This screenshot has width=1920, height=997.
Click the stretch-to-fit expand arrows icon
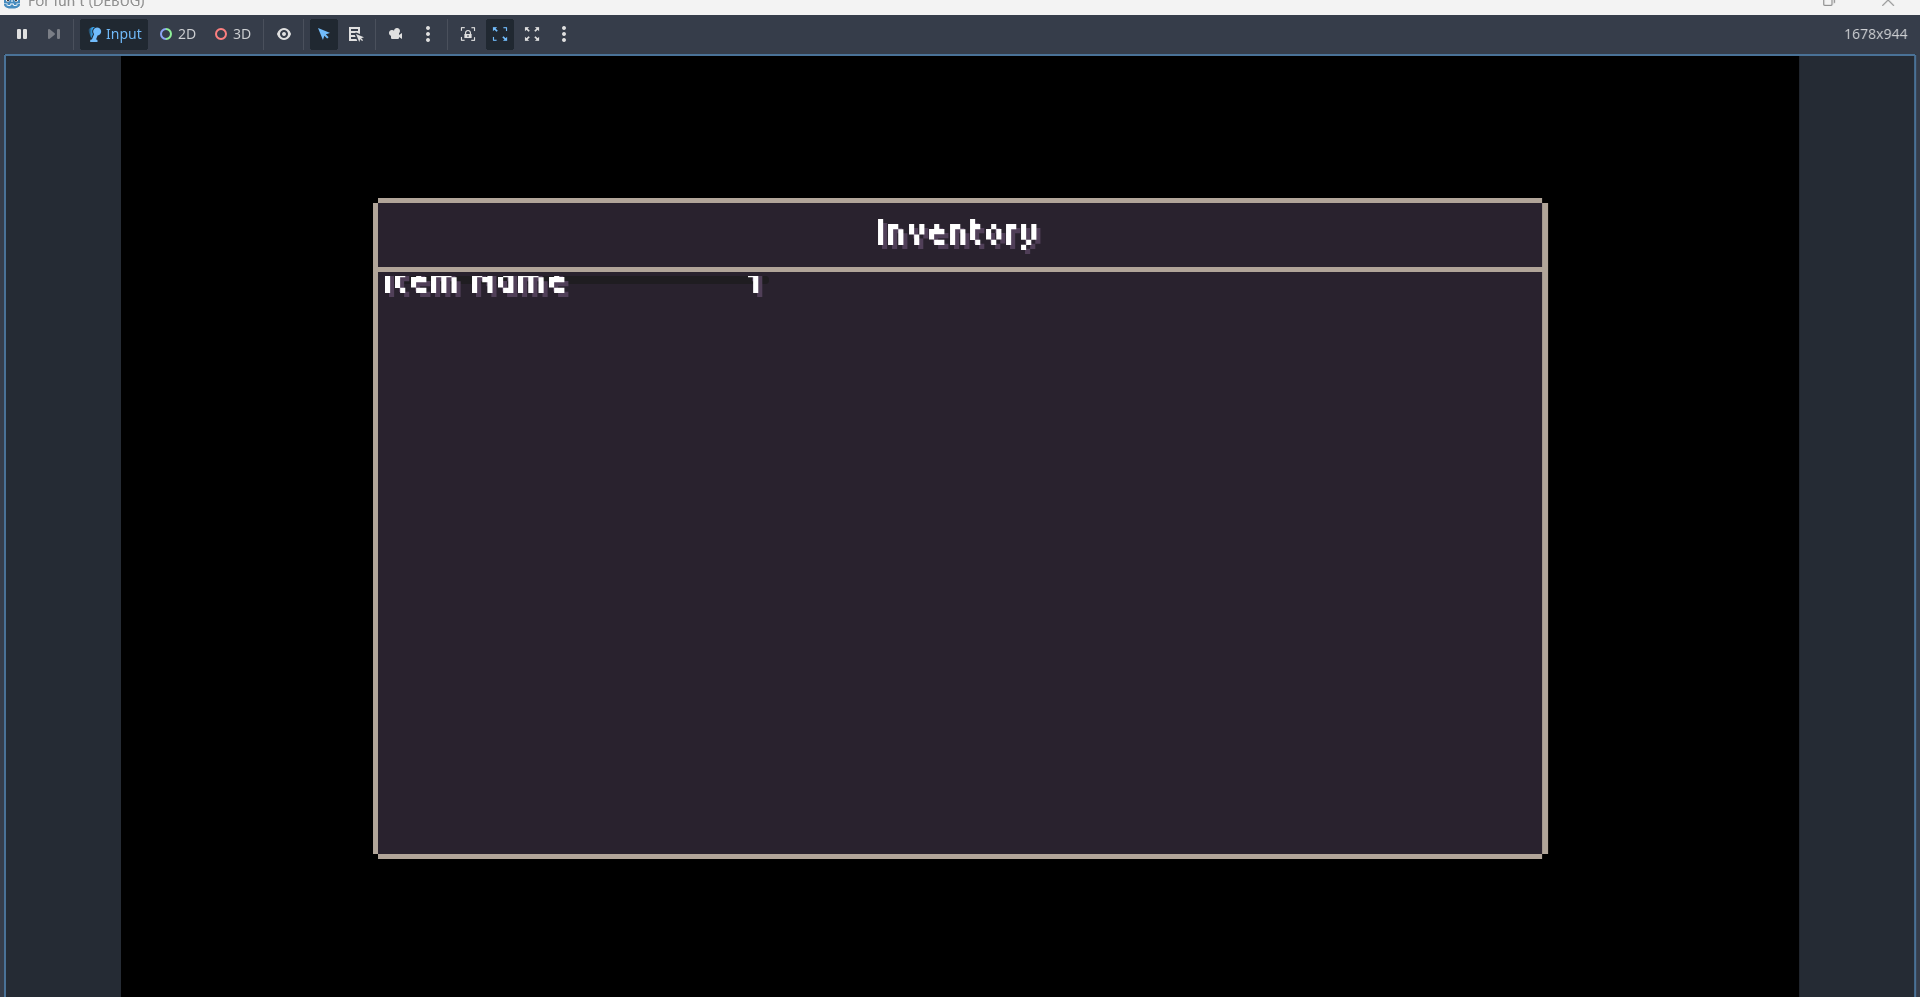click(532, 34)
